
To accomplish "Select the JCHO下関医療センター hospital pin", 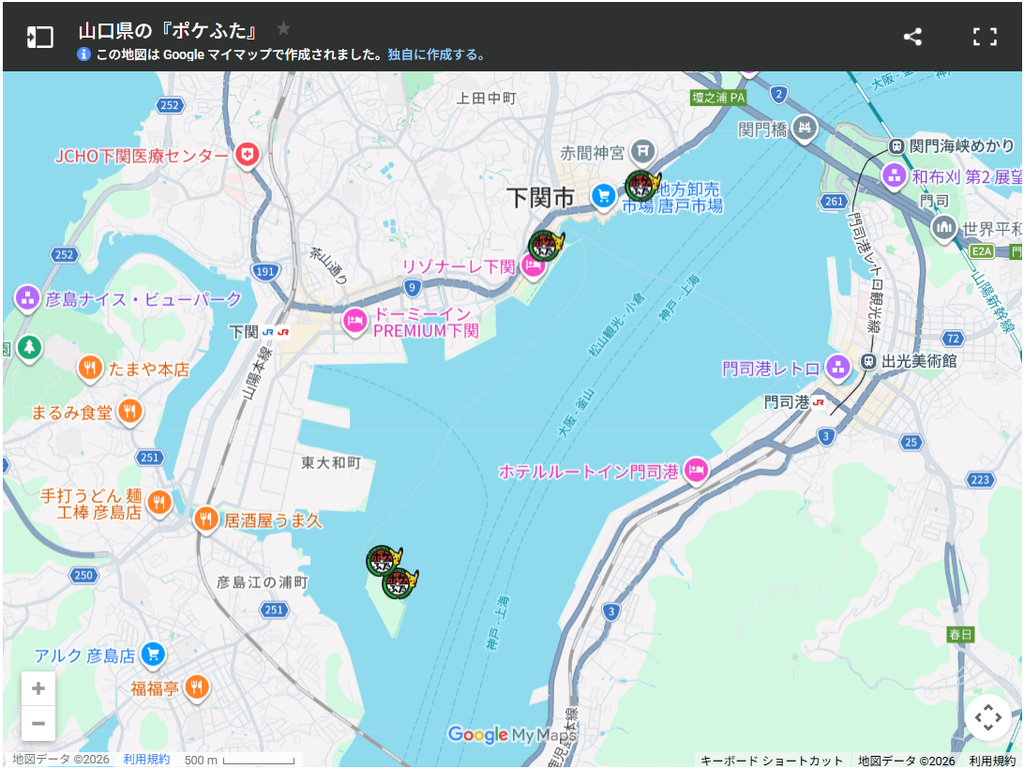I will 248,157.
